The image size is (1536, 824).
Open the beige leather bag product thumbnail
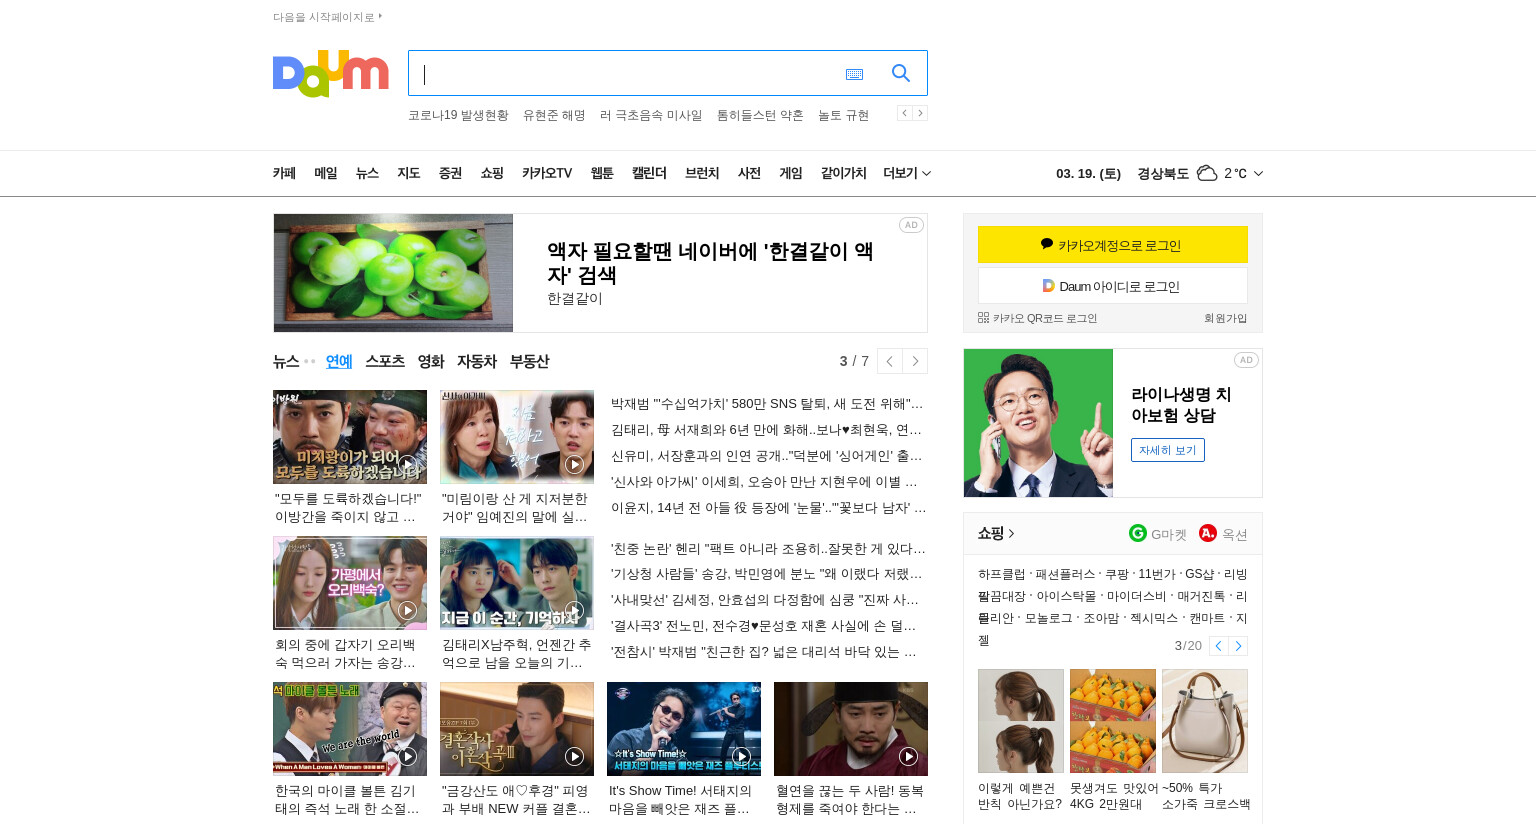1205,721
